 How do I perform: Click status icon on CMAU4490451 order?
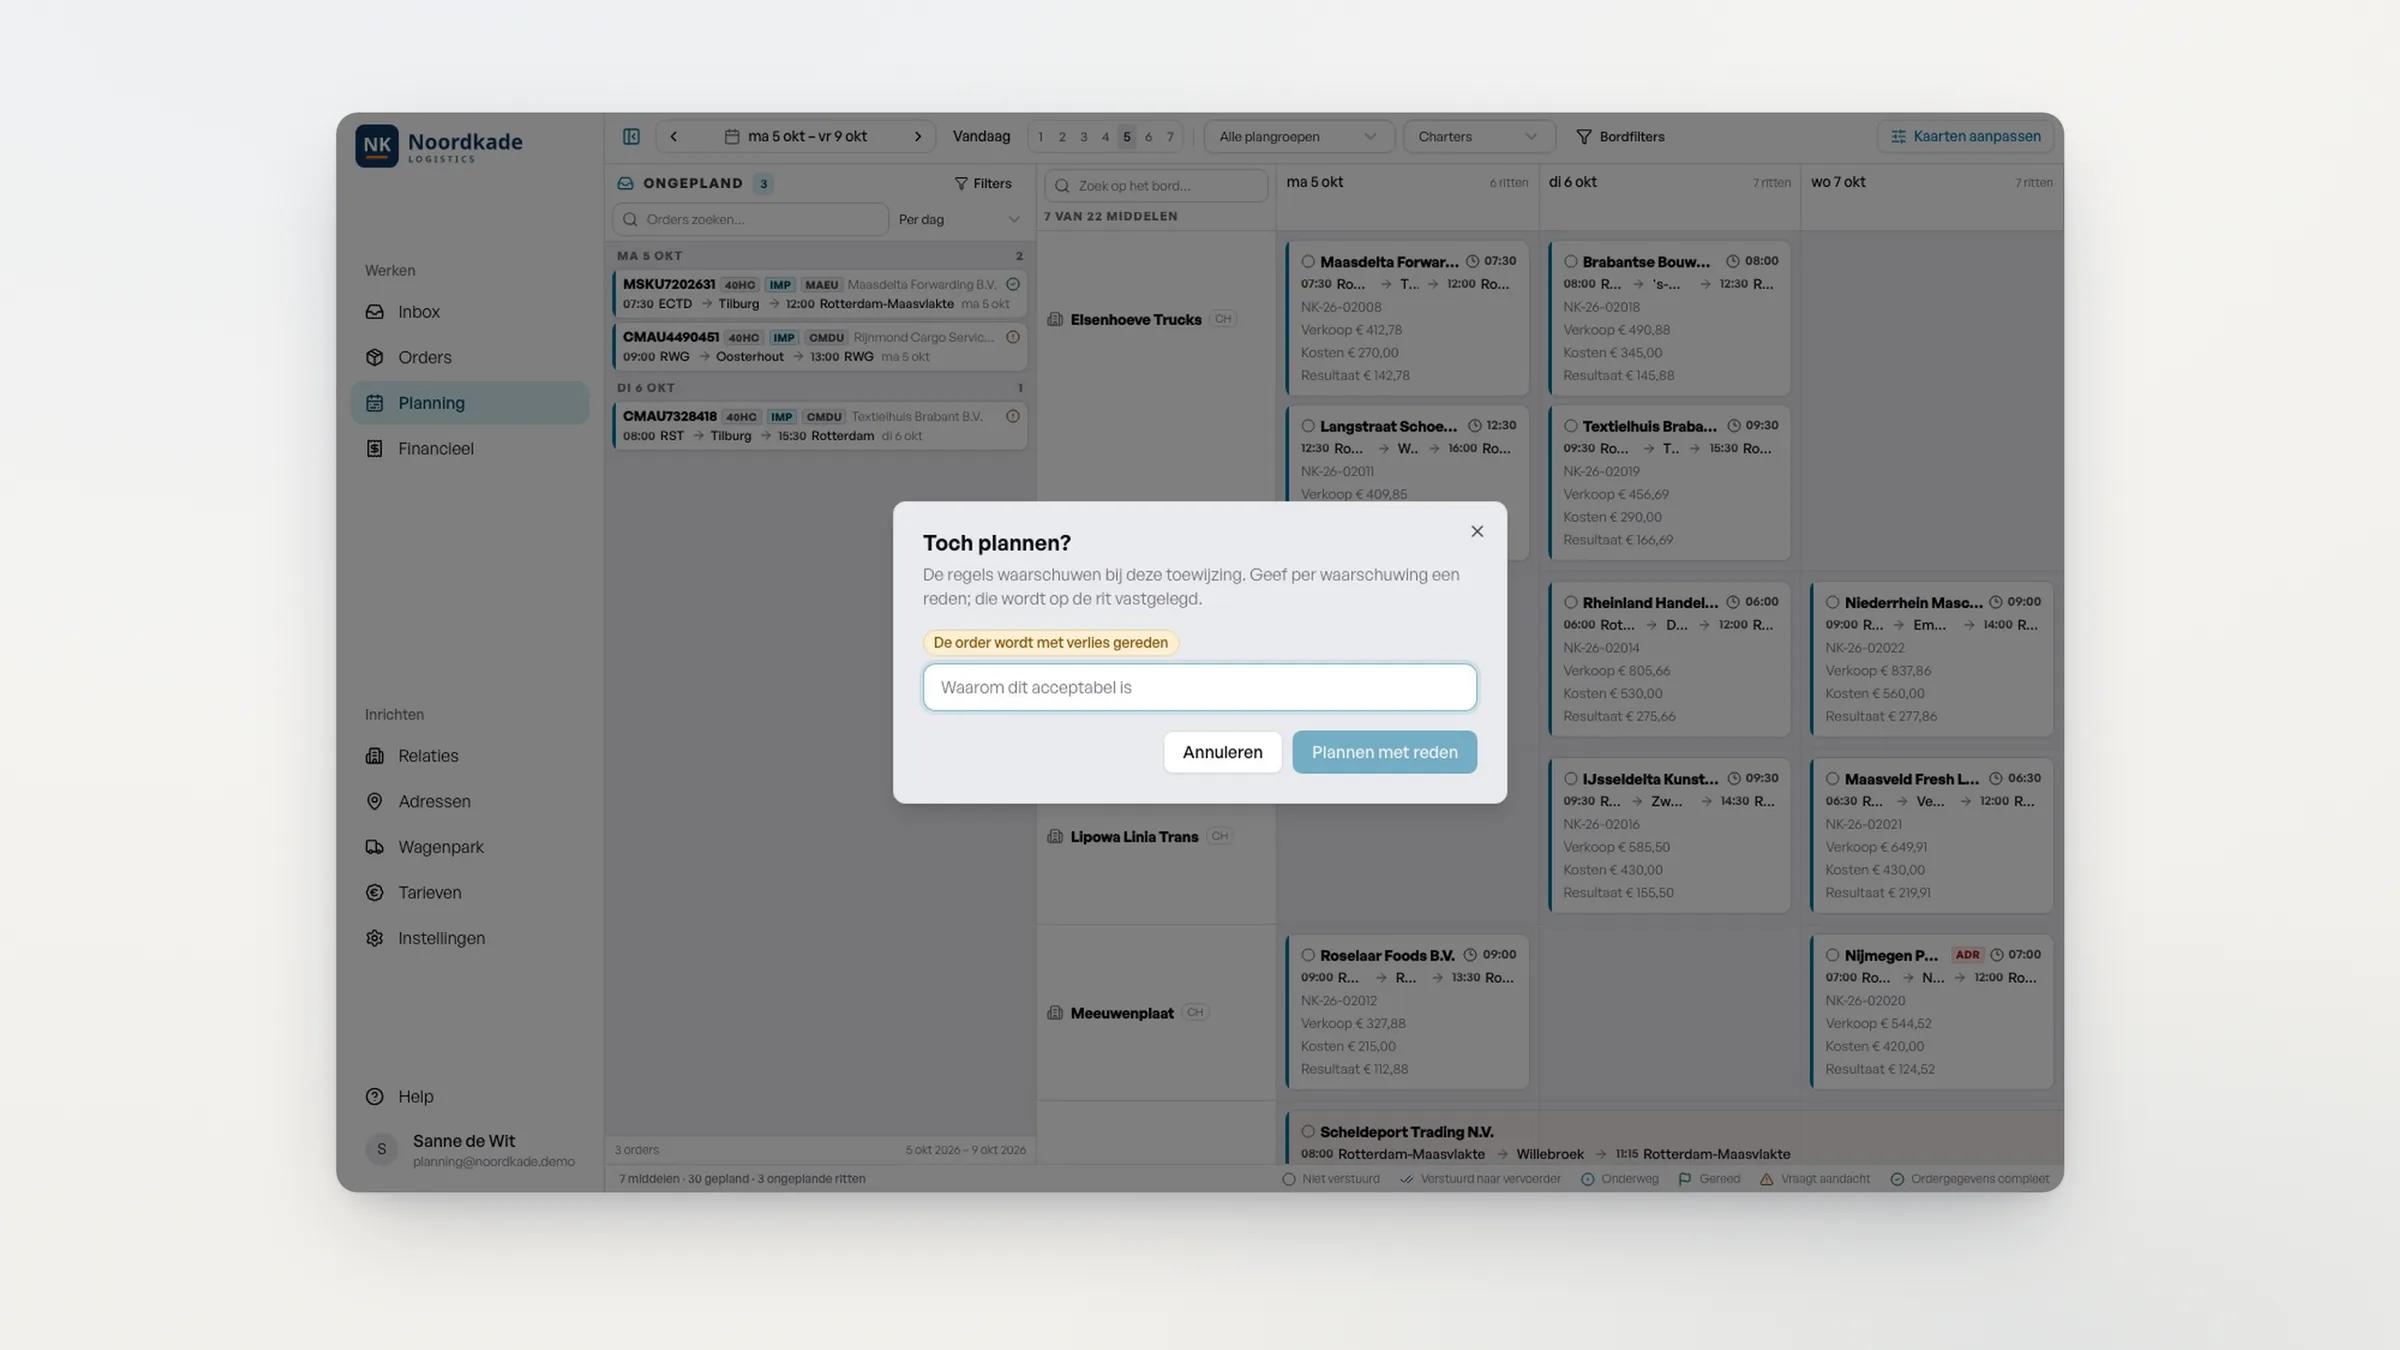pos(1013,337)
